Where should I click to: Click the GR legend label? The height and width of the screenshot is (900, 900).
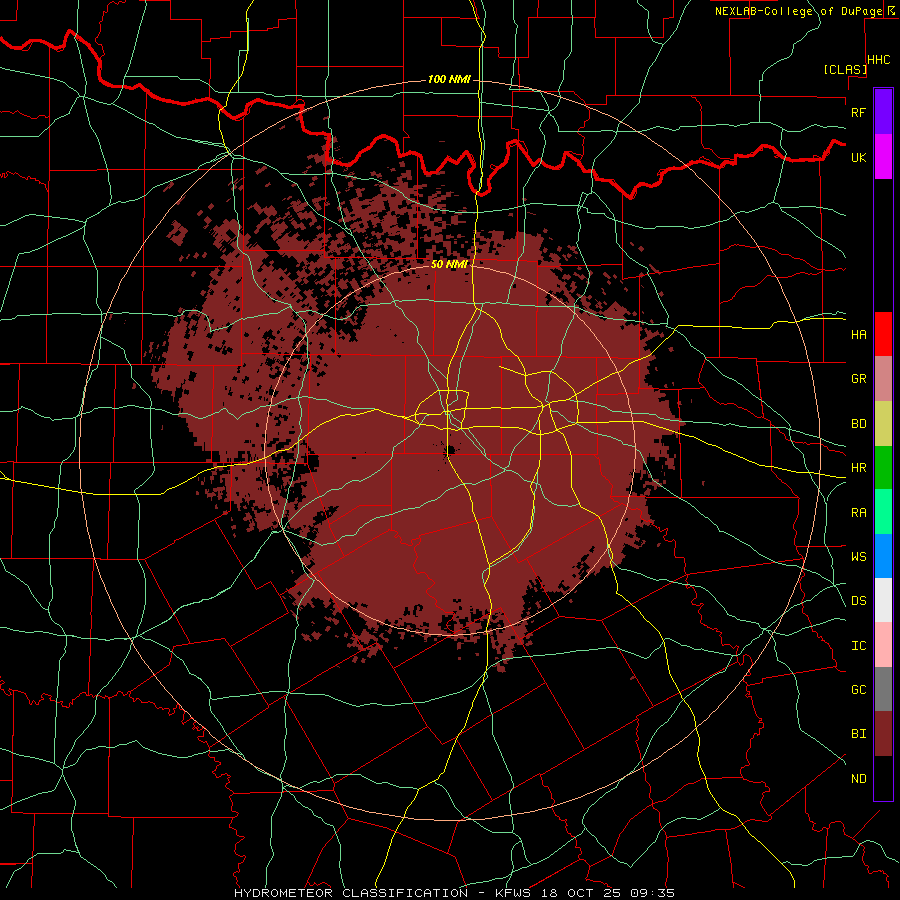tap(858, 379)
